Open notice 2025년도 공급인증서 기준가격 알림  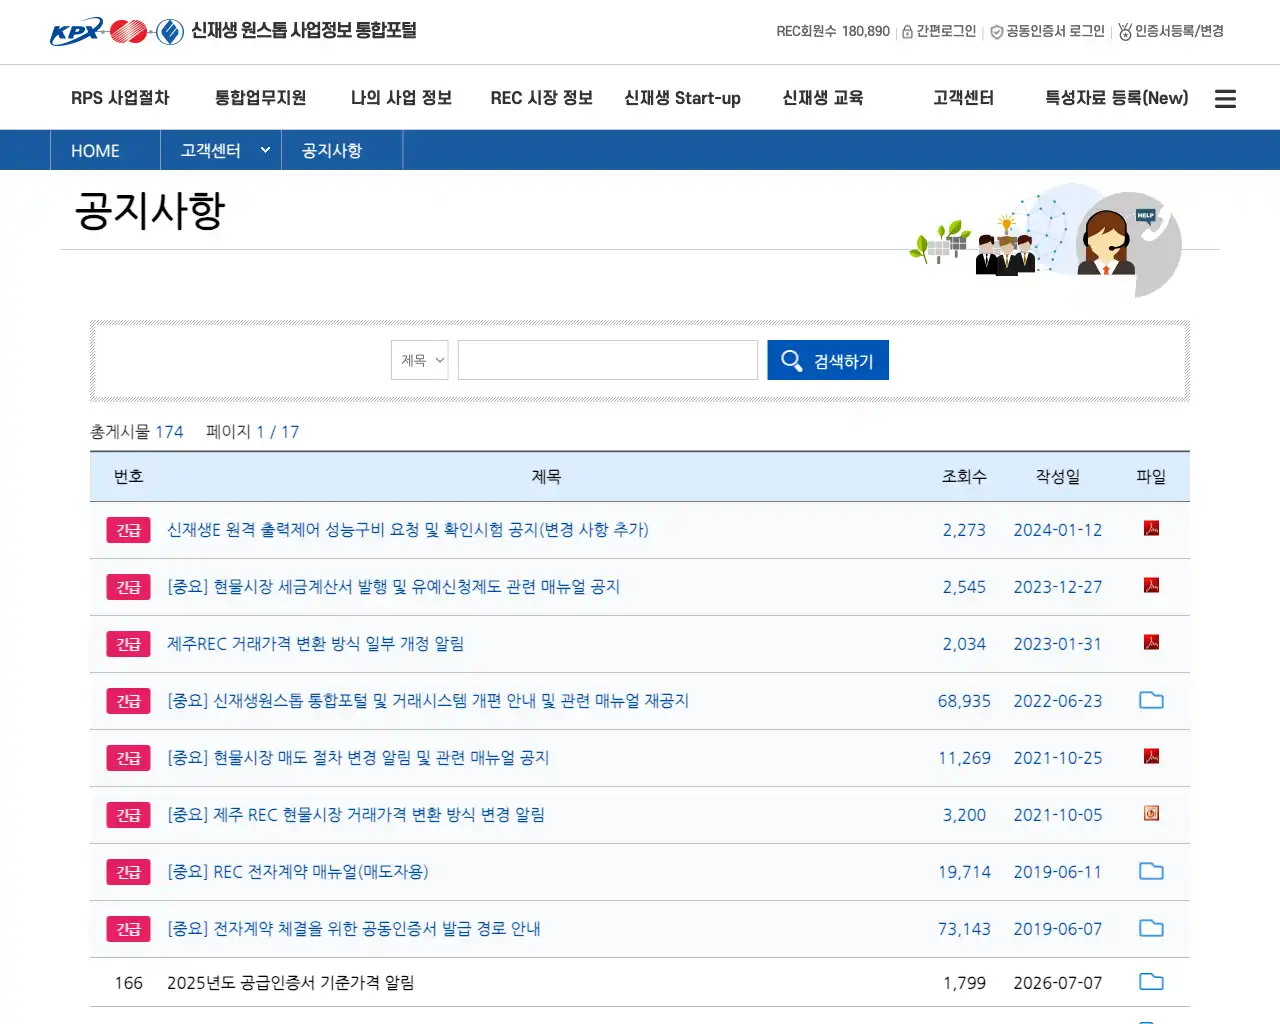290,983
